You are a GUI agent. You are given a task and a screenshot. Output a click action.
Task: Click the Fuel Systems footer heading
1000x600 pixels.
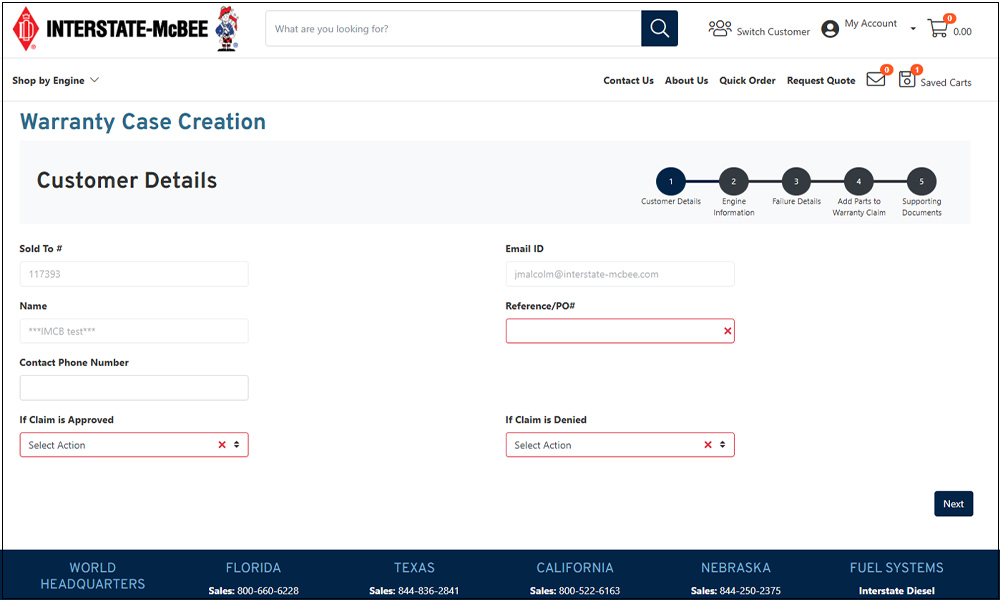[896, 567]
